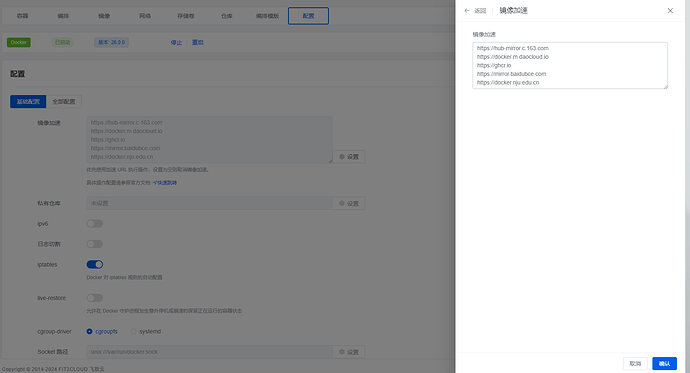Click the background page's 镜像加速 textarea
690x373 pixels.
209,139
